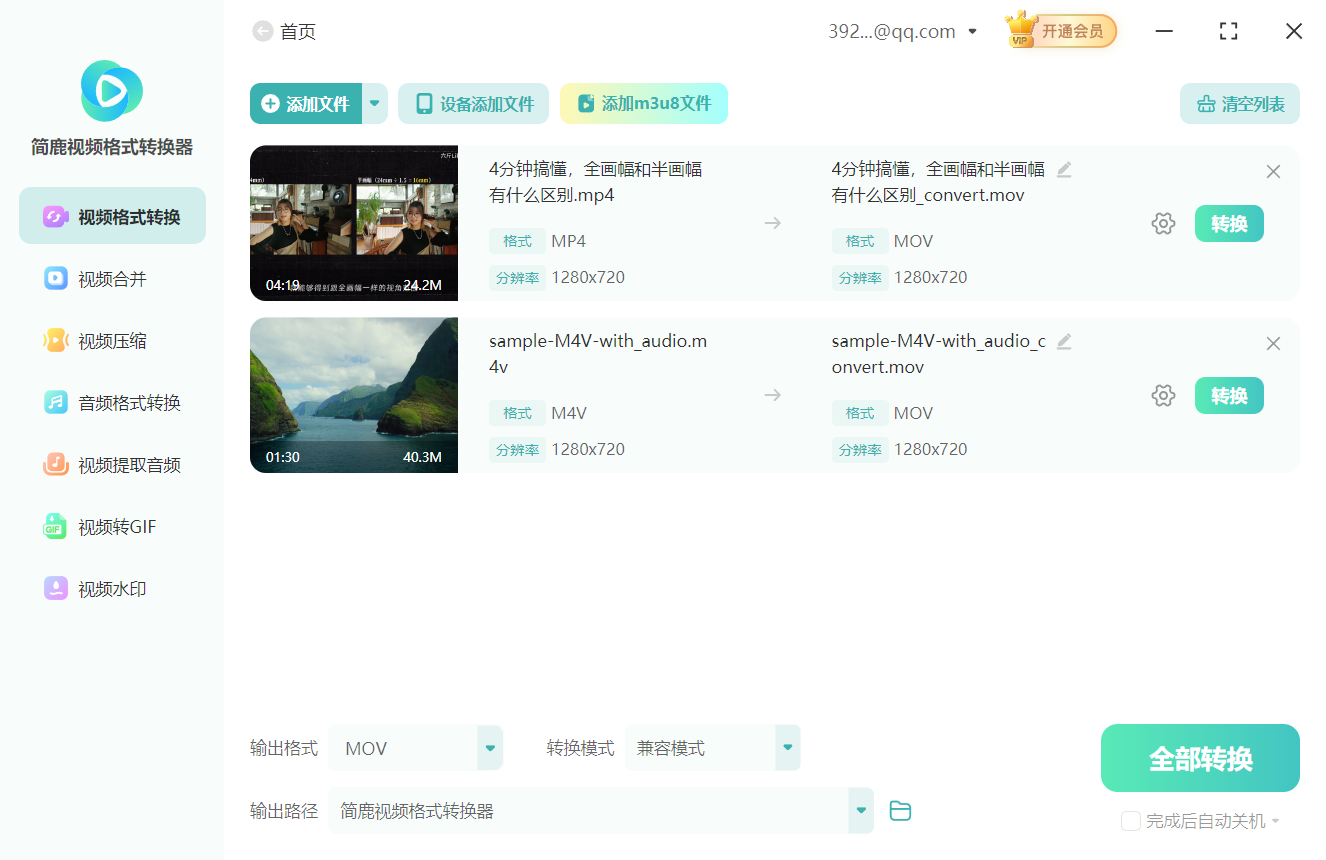Enable 完成后自动关机 auto shutdown option
The width and height of the screenshot is (1326, 860).
click(x=1131, y=821)
